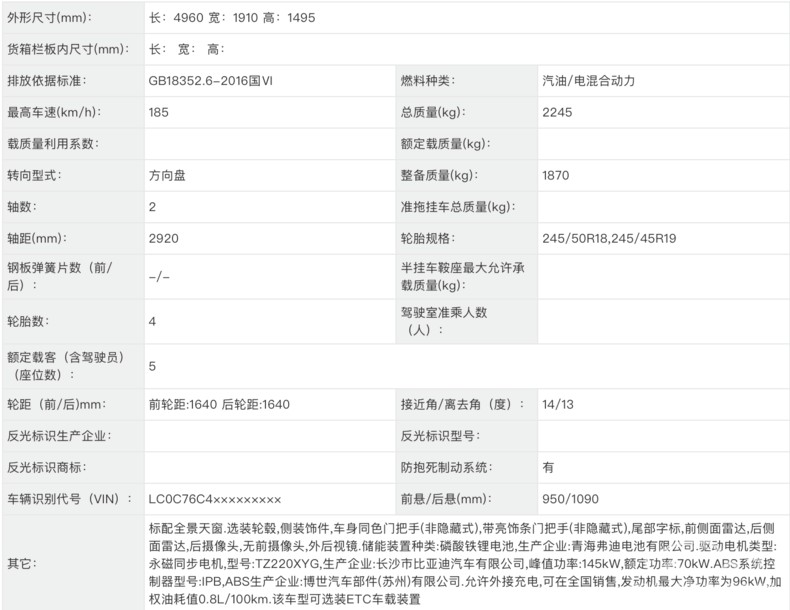Click the 整备质量(kg) label
Screen dimensions: 790x610
point(439,175)
